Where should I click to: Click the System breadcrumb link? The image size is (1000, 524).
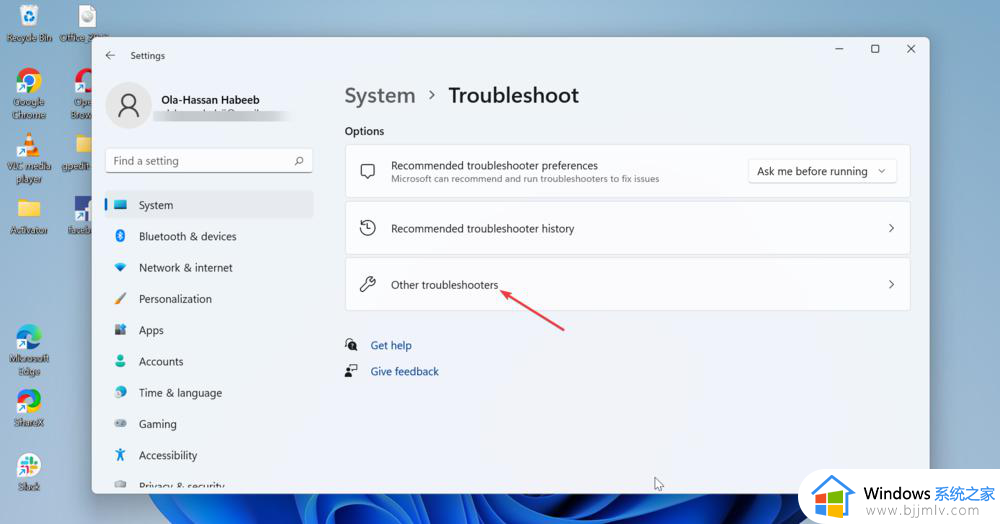[x=379, y=96]
